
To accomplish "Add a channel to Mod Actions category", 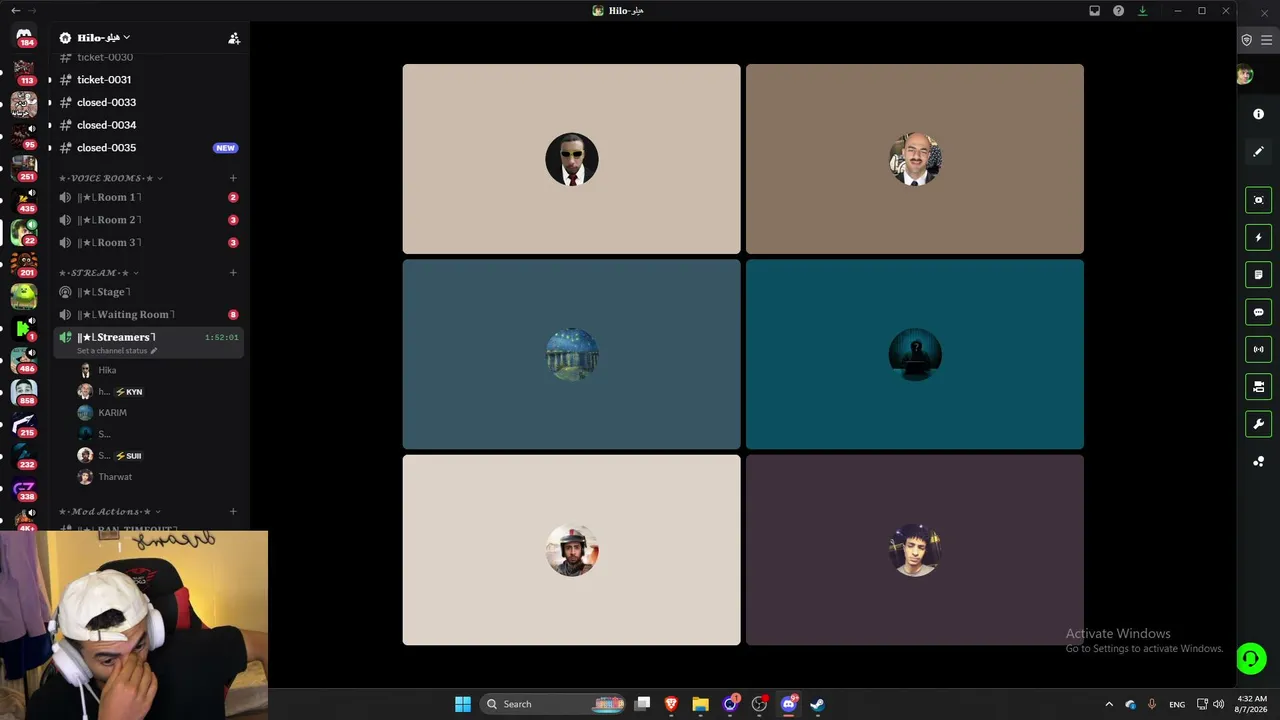I will 233,512.
